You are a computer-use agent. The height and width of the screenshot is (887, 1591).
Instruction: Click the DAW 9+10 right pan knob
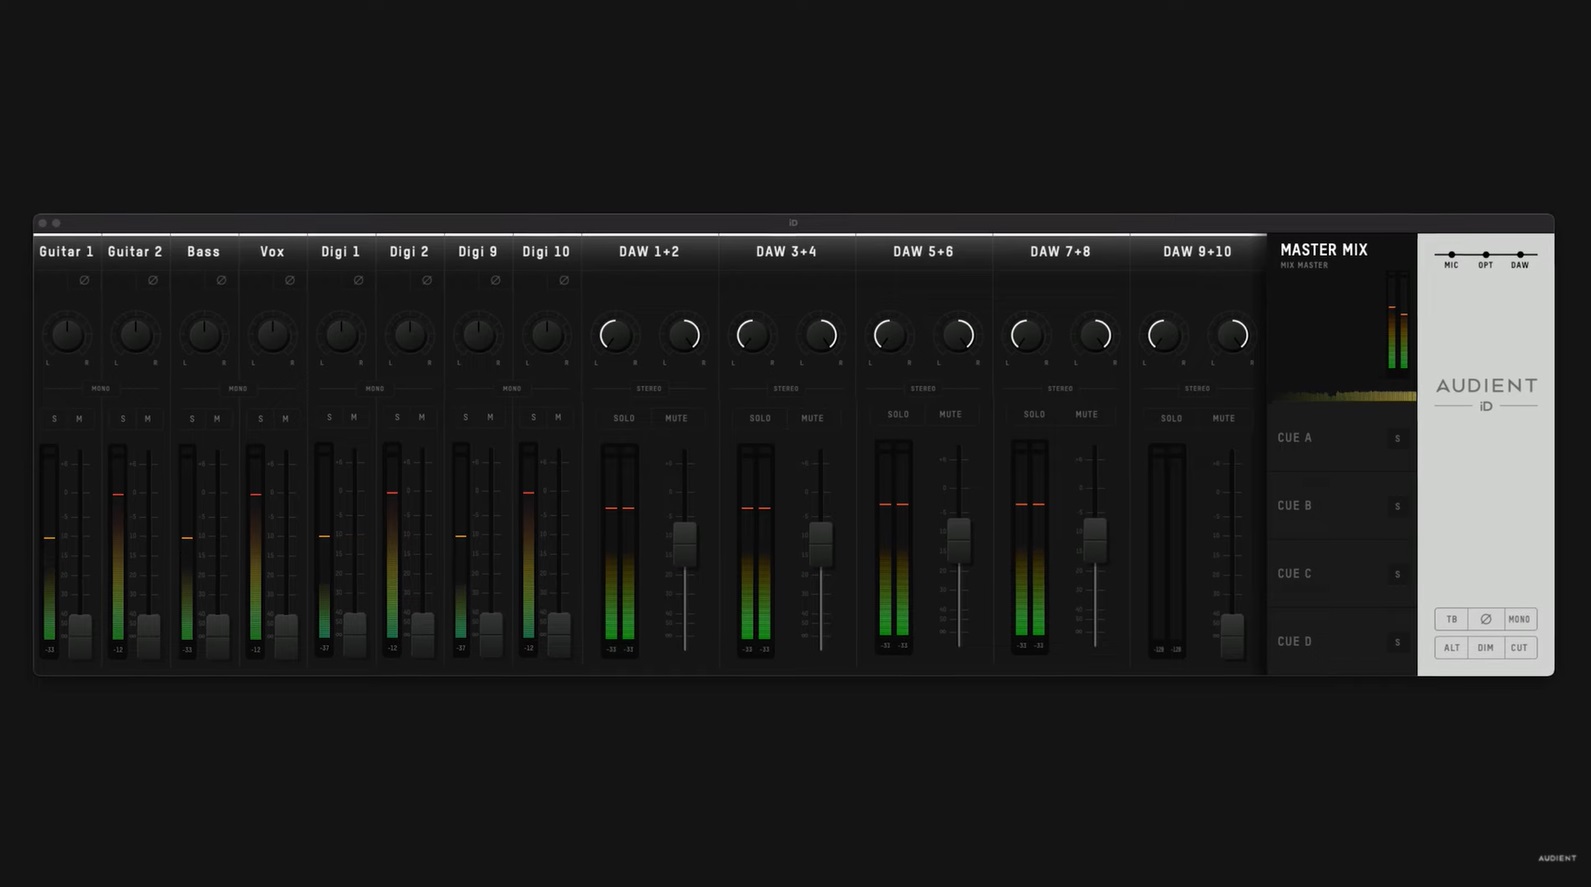click(x=1232, y=335)
